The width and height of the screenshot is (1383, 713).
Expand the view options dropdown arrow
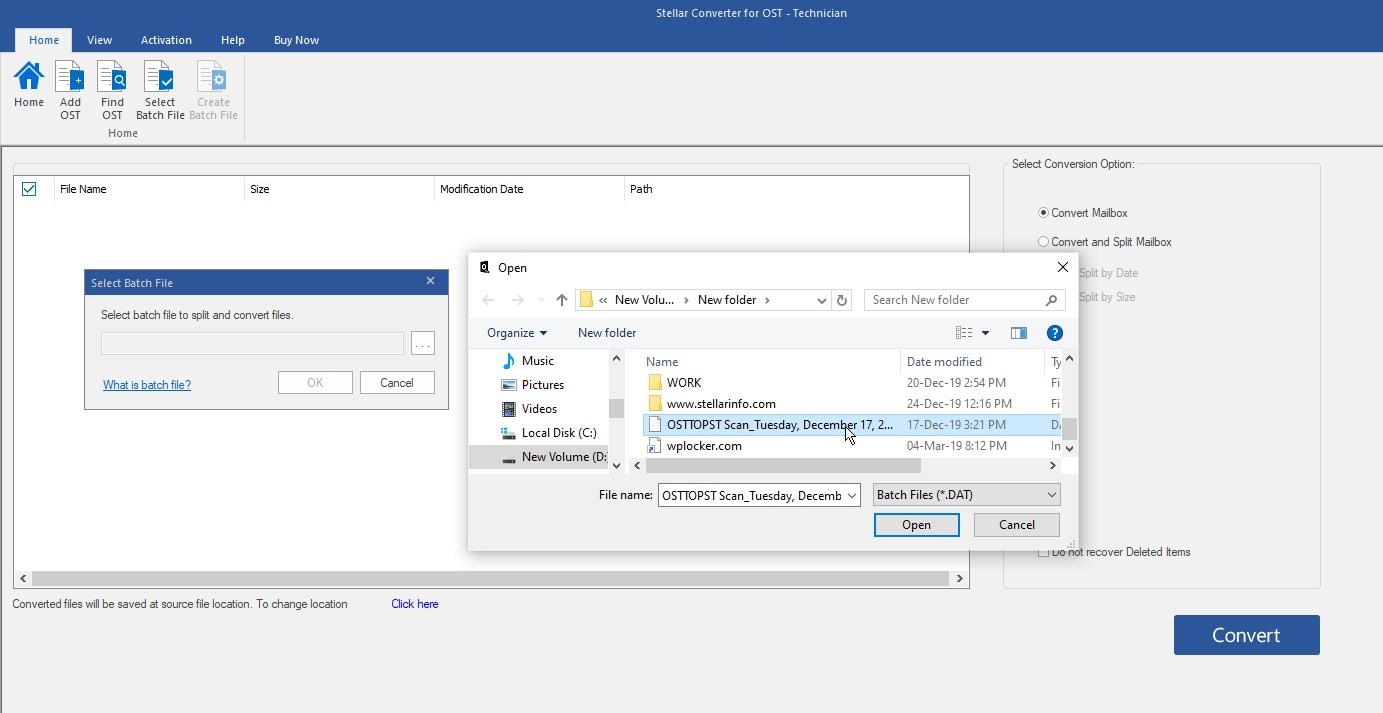point(985,333)
